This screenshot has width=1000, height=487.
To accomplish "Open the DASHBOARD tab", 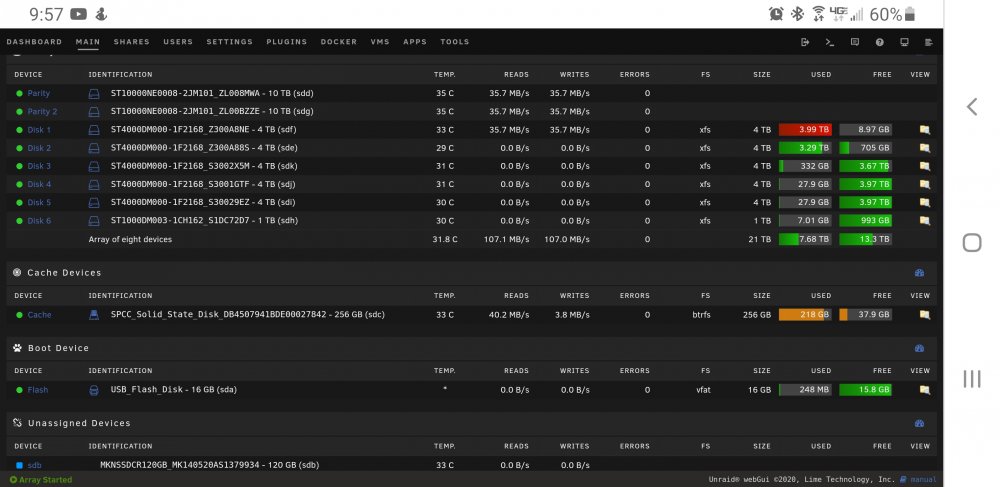I will point(34,42).
